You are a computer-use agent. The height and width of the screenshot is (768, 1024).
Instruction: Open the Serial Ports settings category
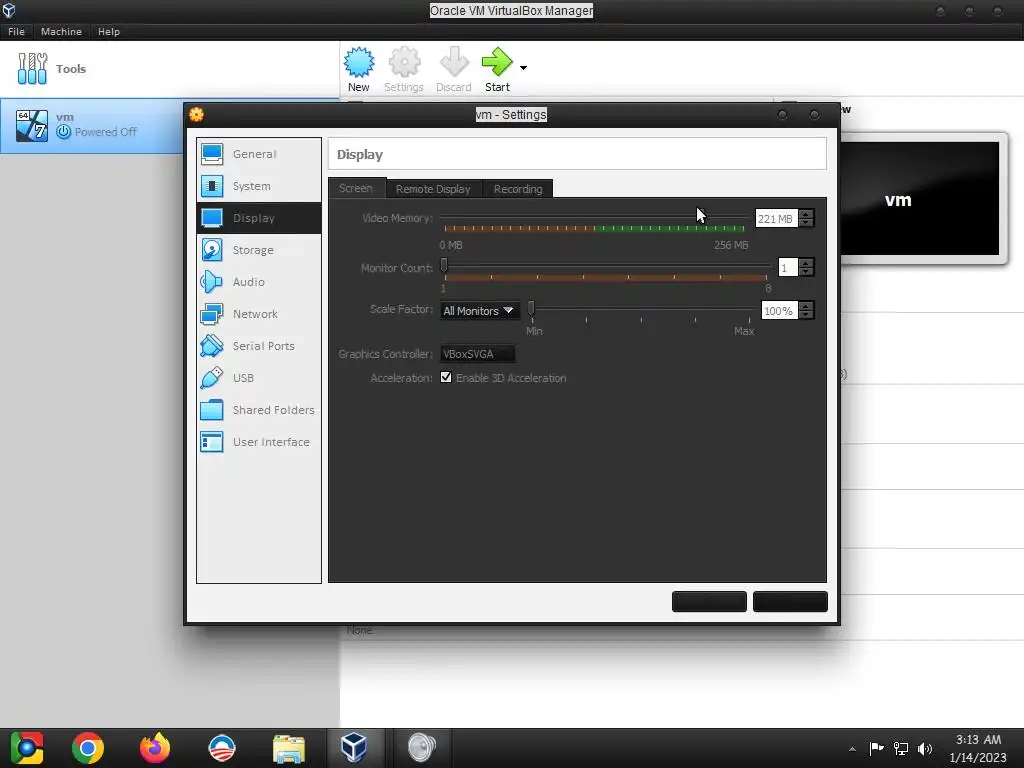[x=259, y=346]
